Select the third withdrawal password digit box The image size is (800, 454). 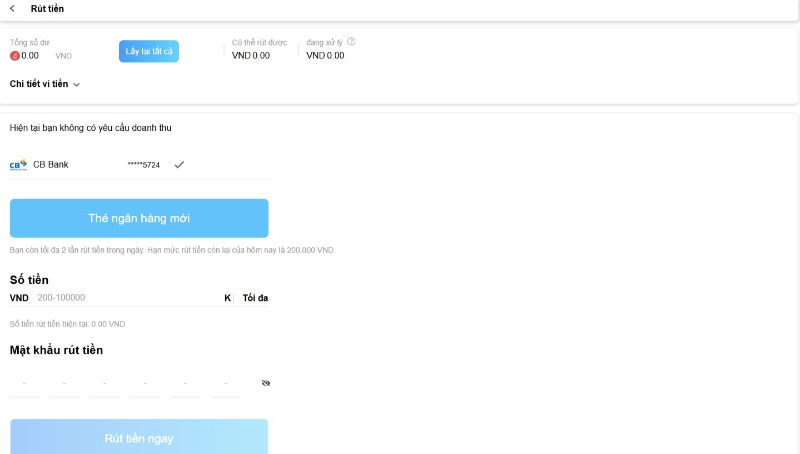pyautogui.click(x=105, y=384)
